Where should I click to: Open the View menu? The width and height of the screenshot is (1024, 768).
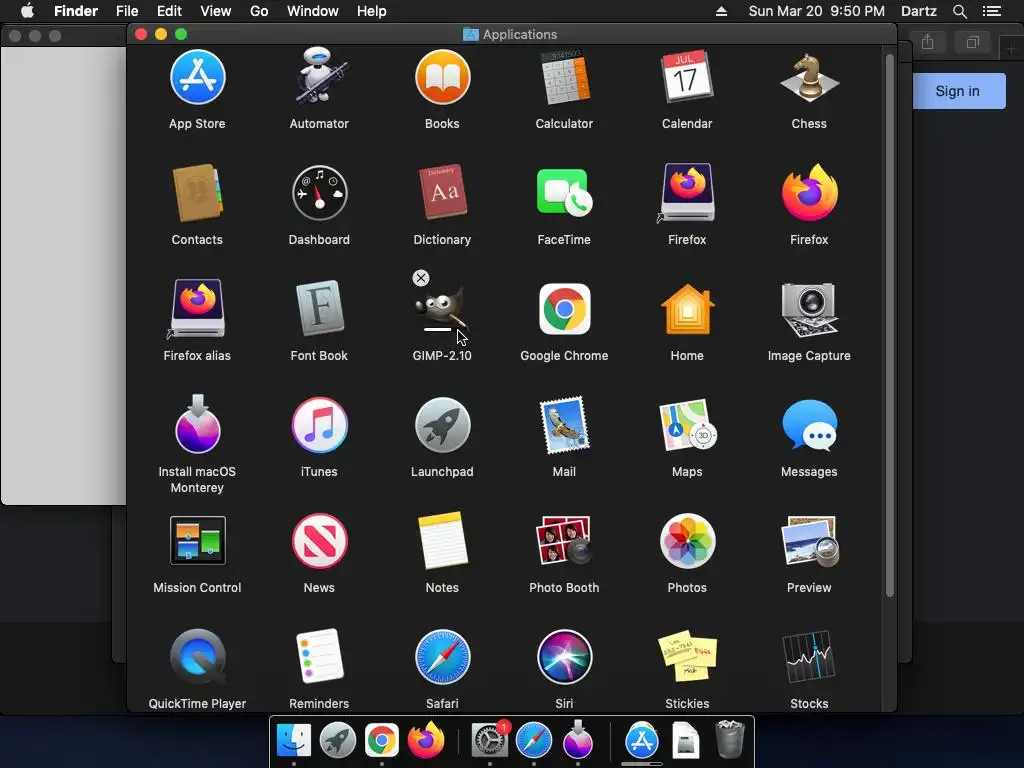[216, 11]
